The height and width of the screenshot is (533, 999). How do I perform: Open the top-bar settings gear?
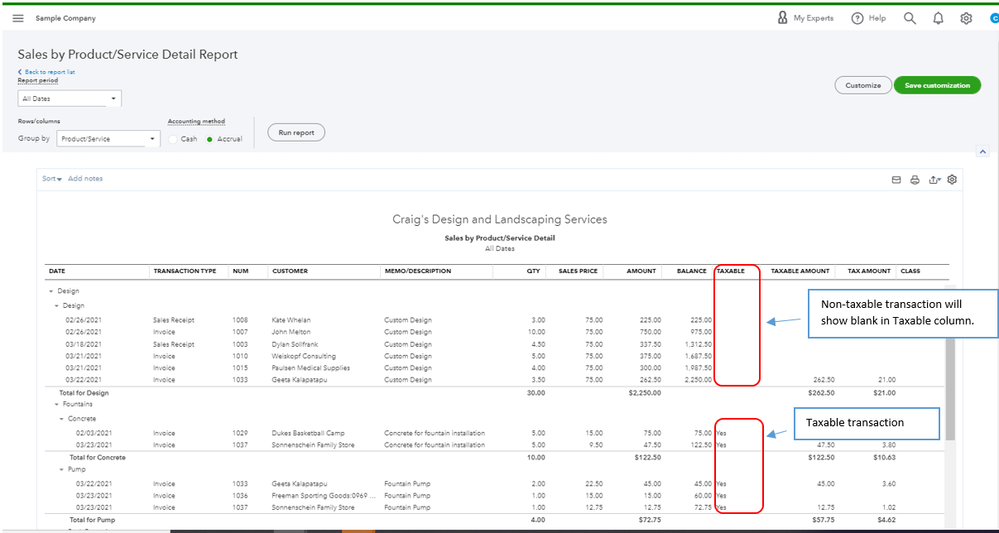point(966,18)
